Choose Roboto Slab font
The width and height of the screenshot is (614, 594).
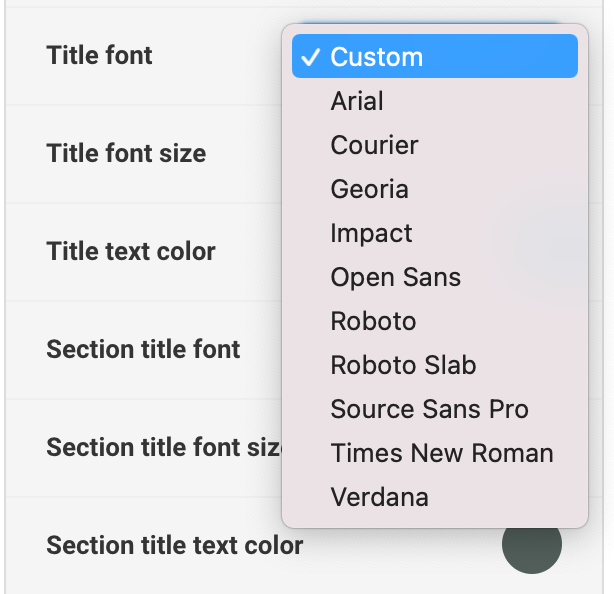pos(435,365)
